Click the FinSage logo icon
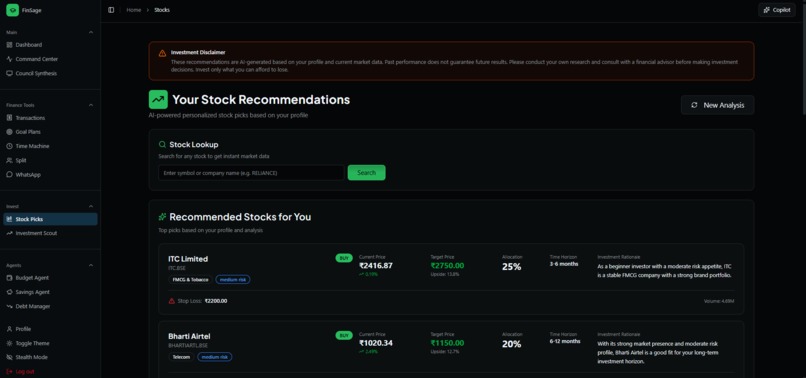Screen dimensions: 806x378 pos(12,10)
